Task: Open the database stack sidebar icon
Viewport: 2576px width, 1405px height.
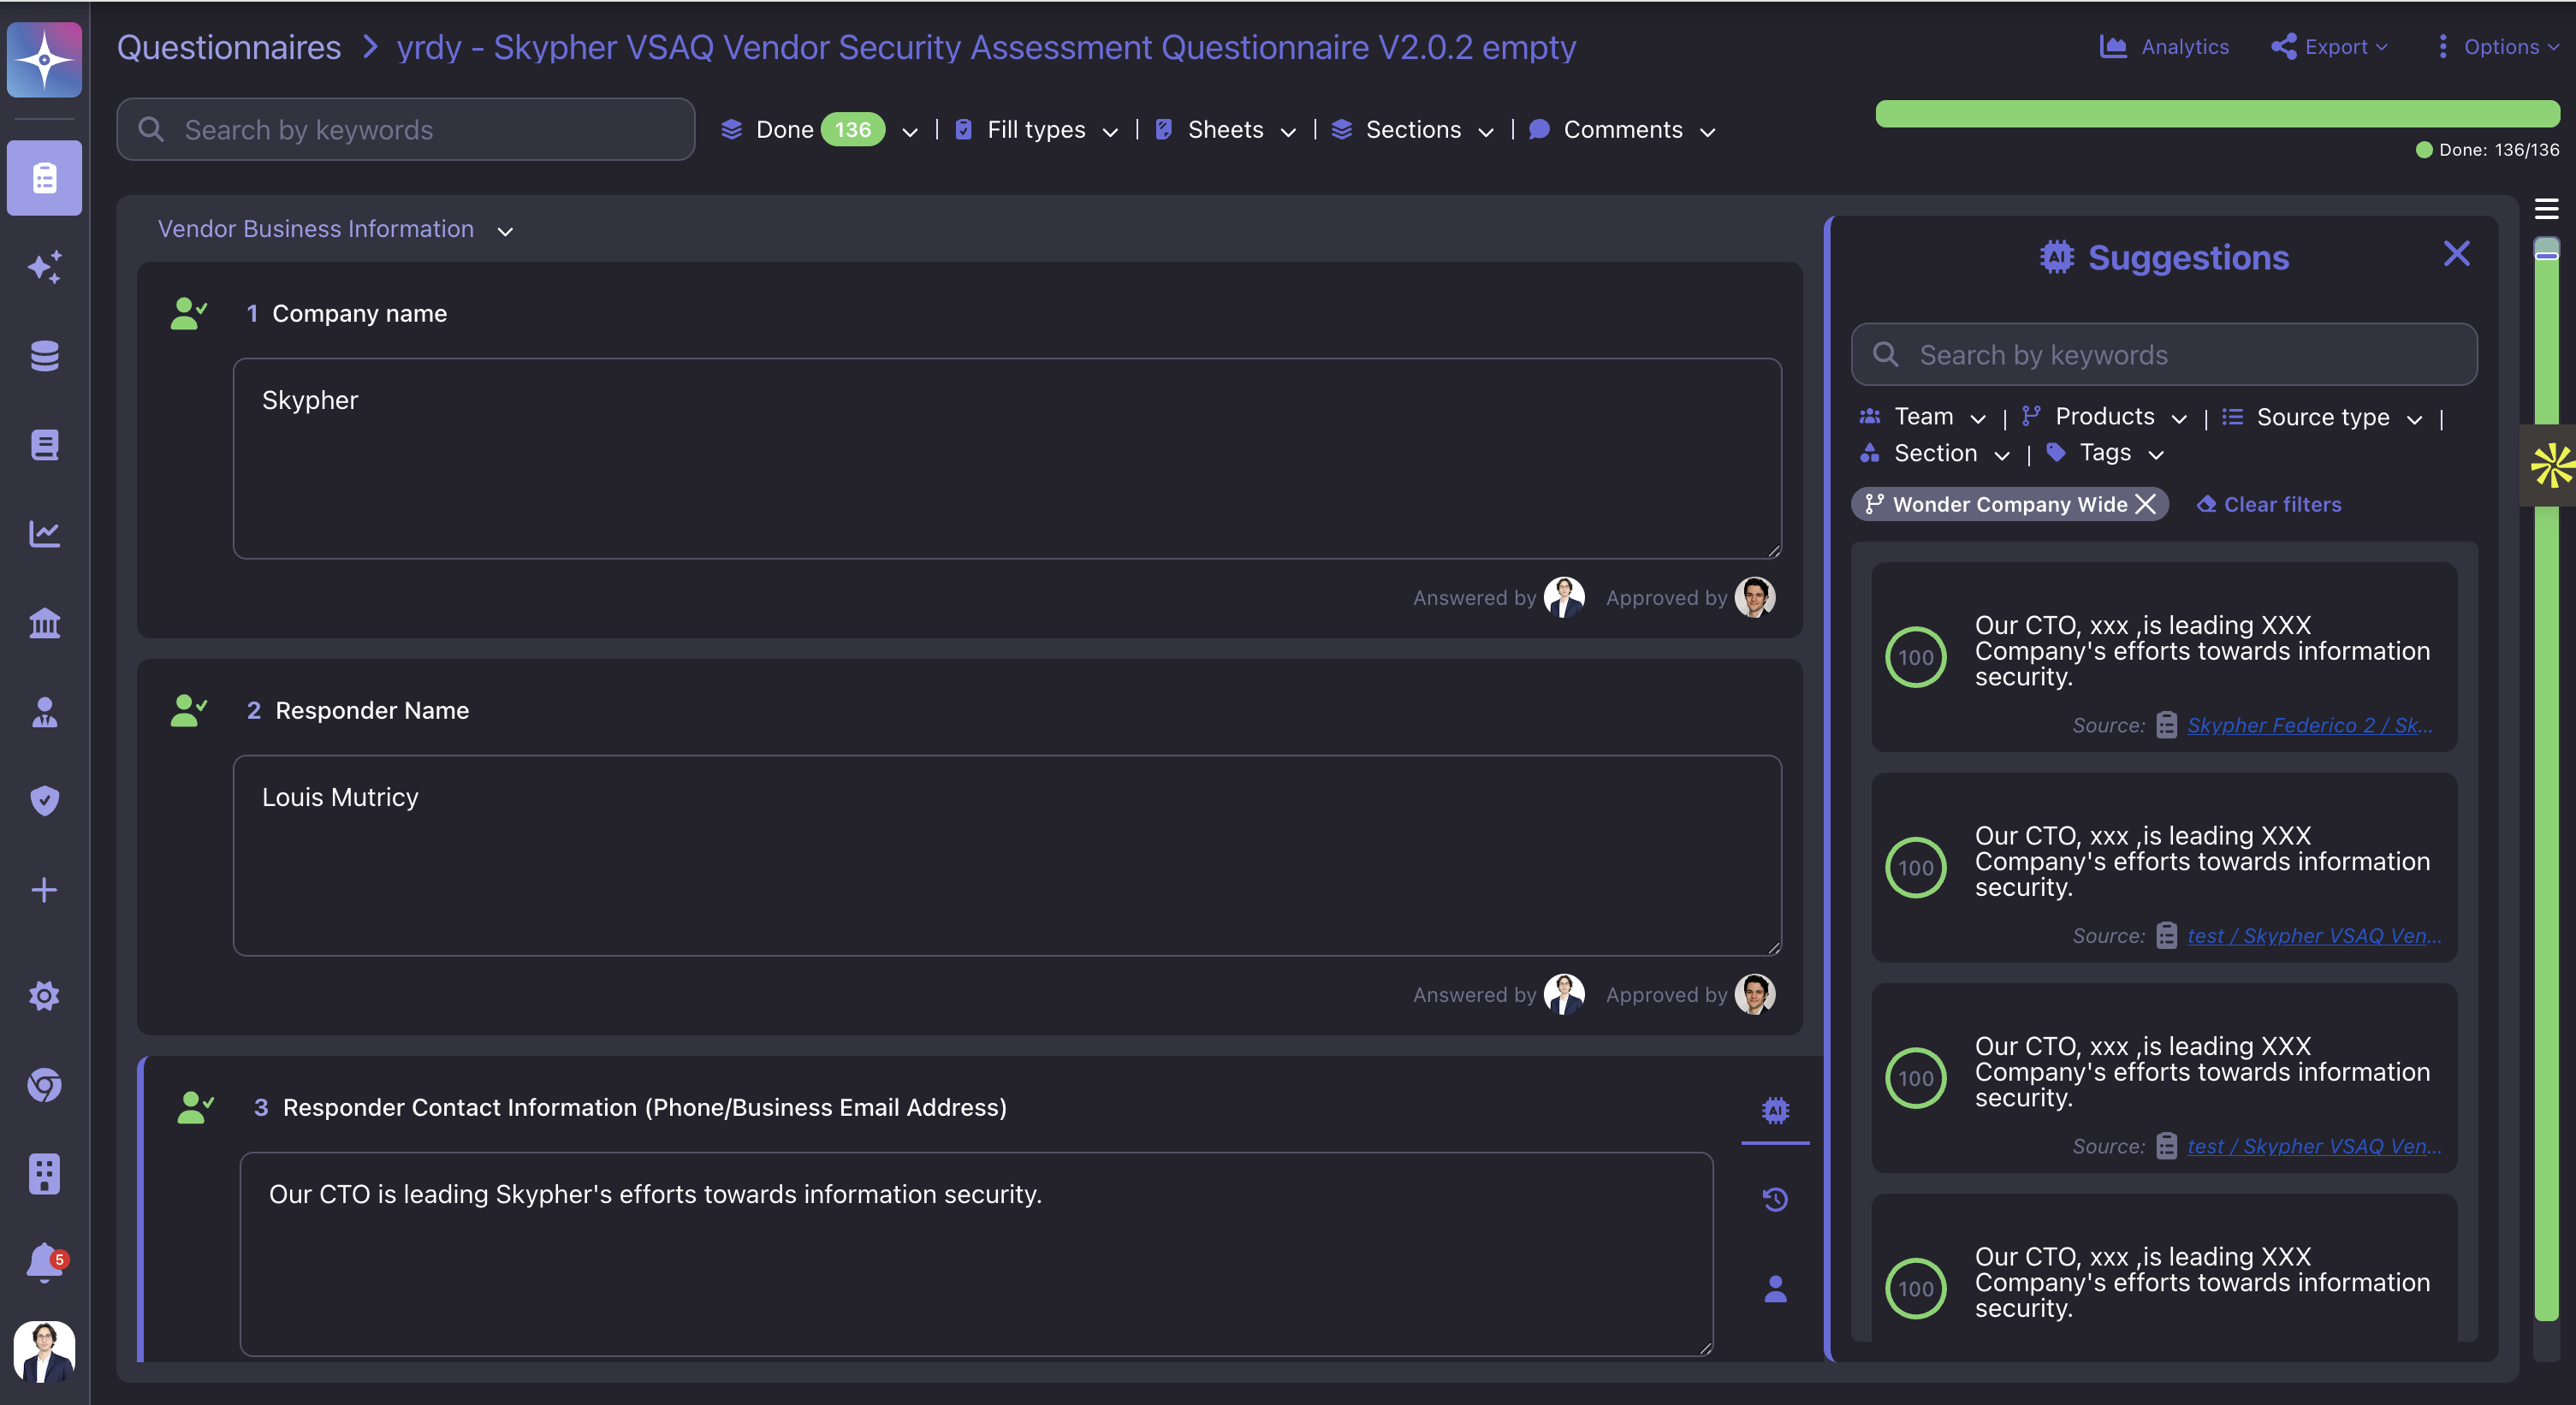Action: pos(44,356)
